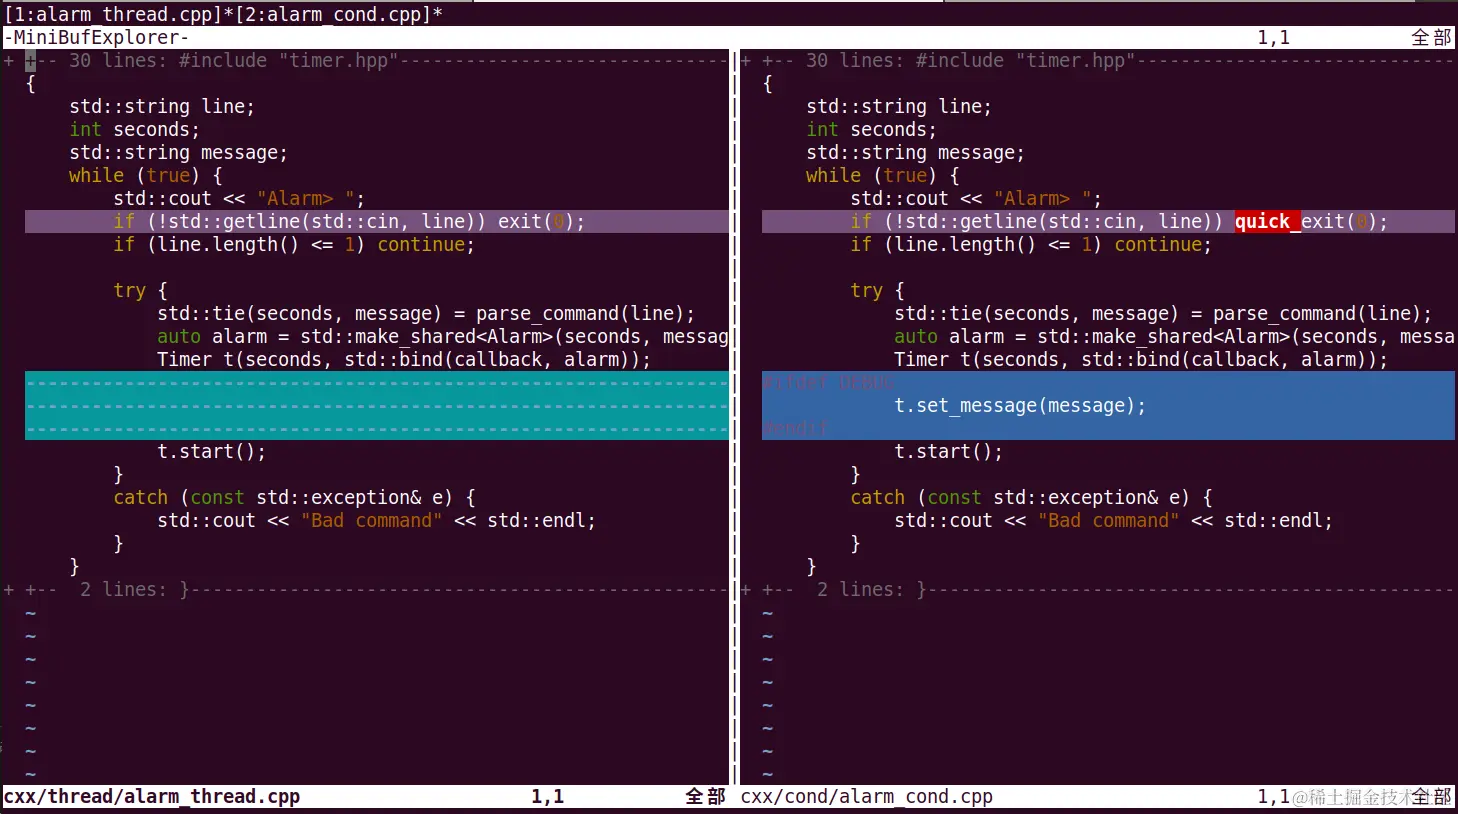Click the std::cout "Alarm> " line in left pane
Viewport: 1458px width, 814px height.
click(239, 198)
